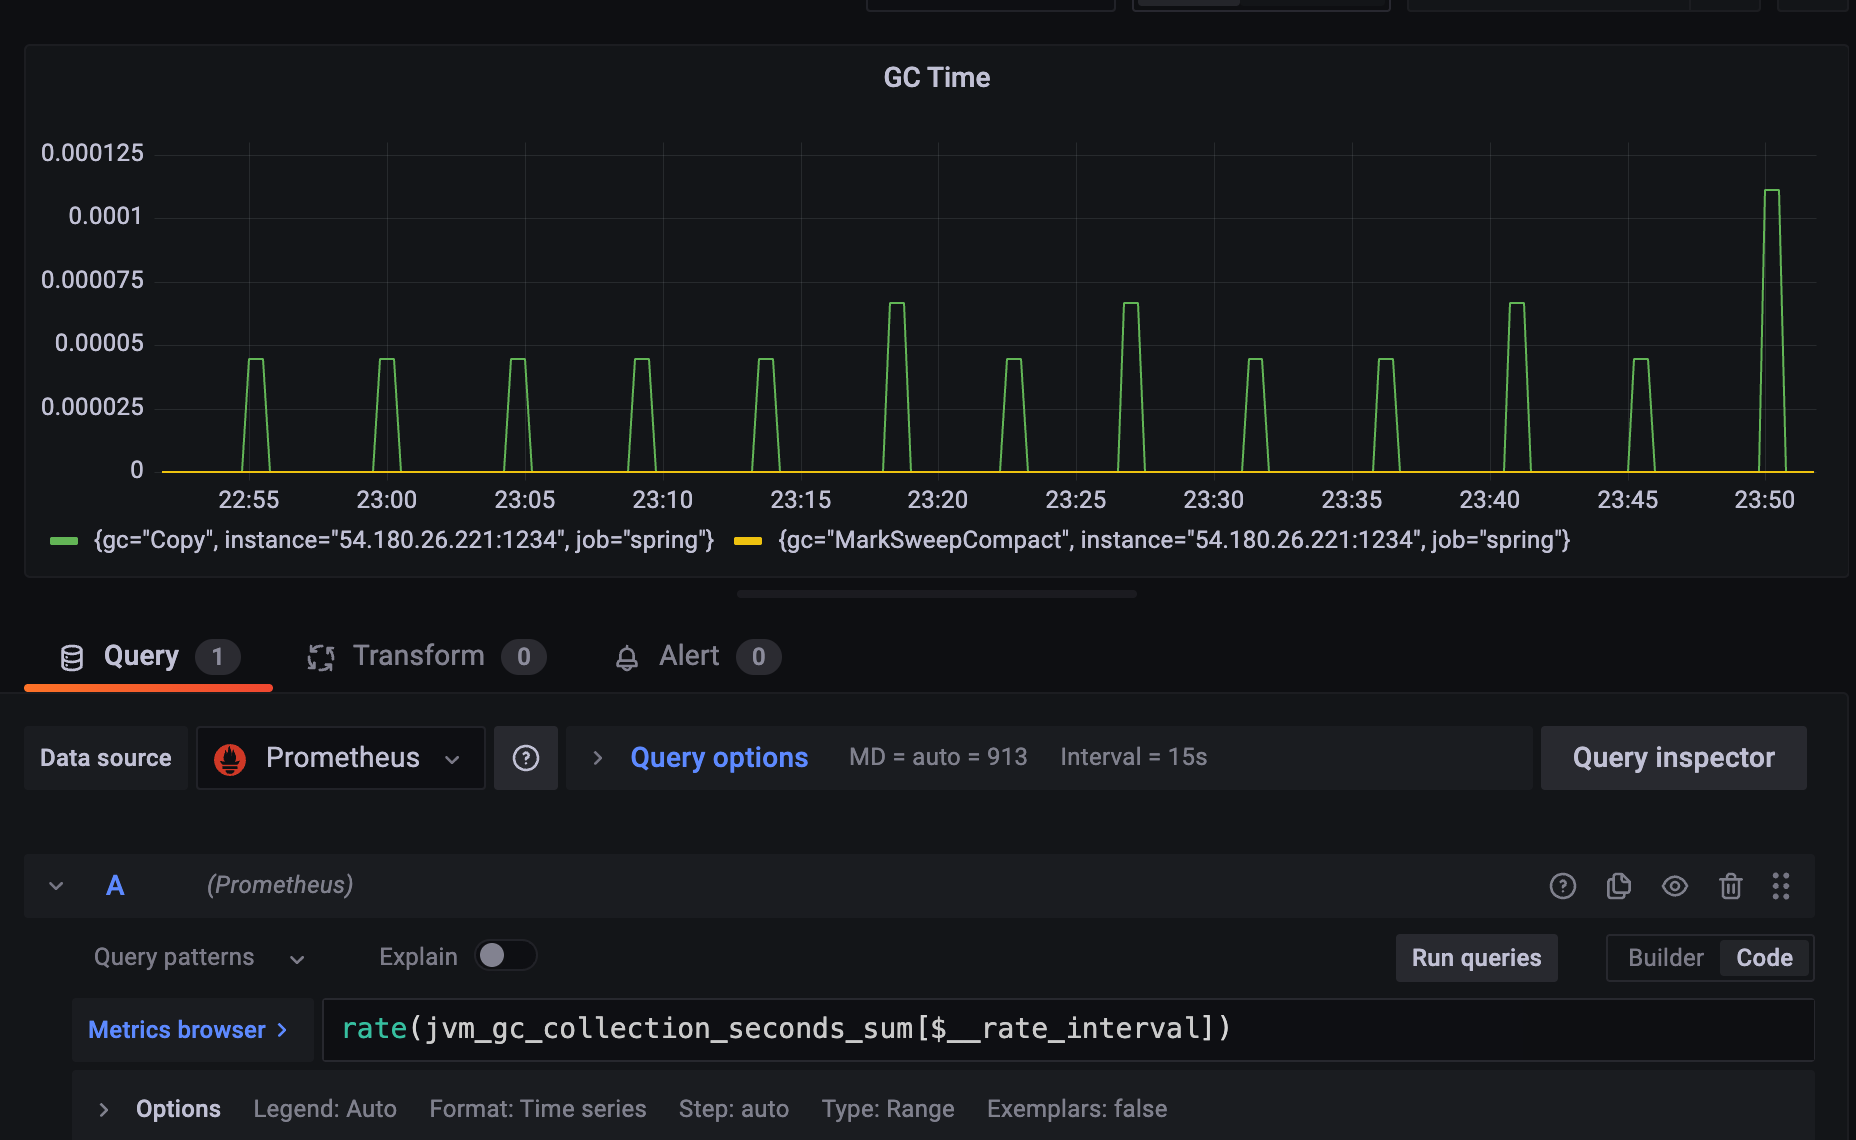Click the Legend: Auto option text

(x=325, y=1110)
